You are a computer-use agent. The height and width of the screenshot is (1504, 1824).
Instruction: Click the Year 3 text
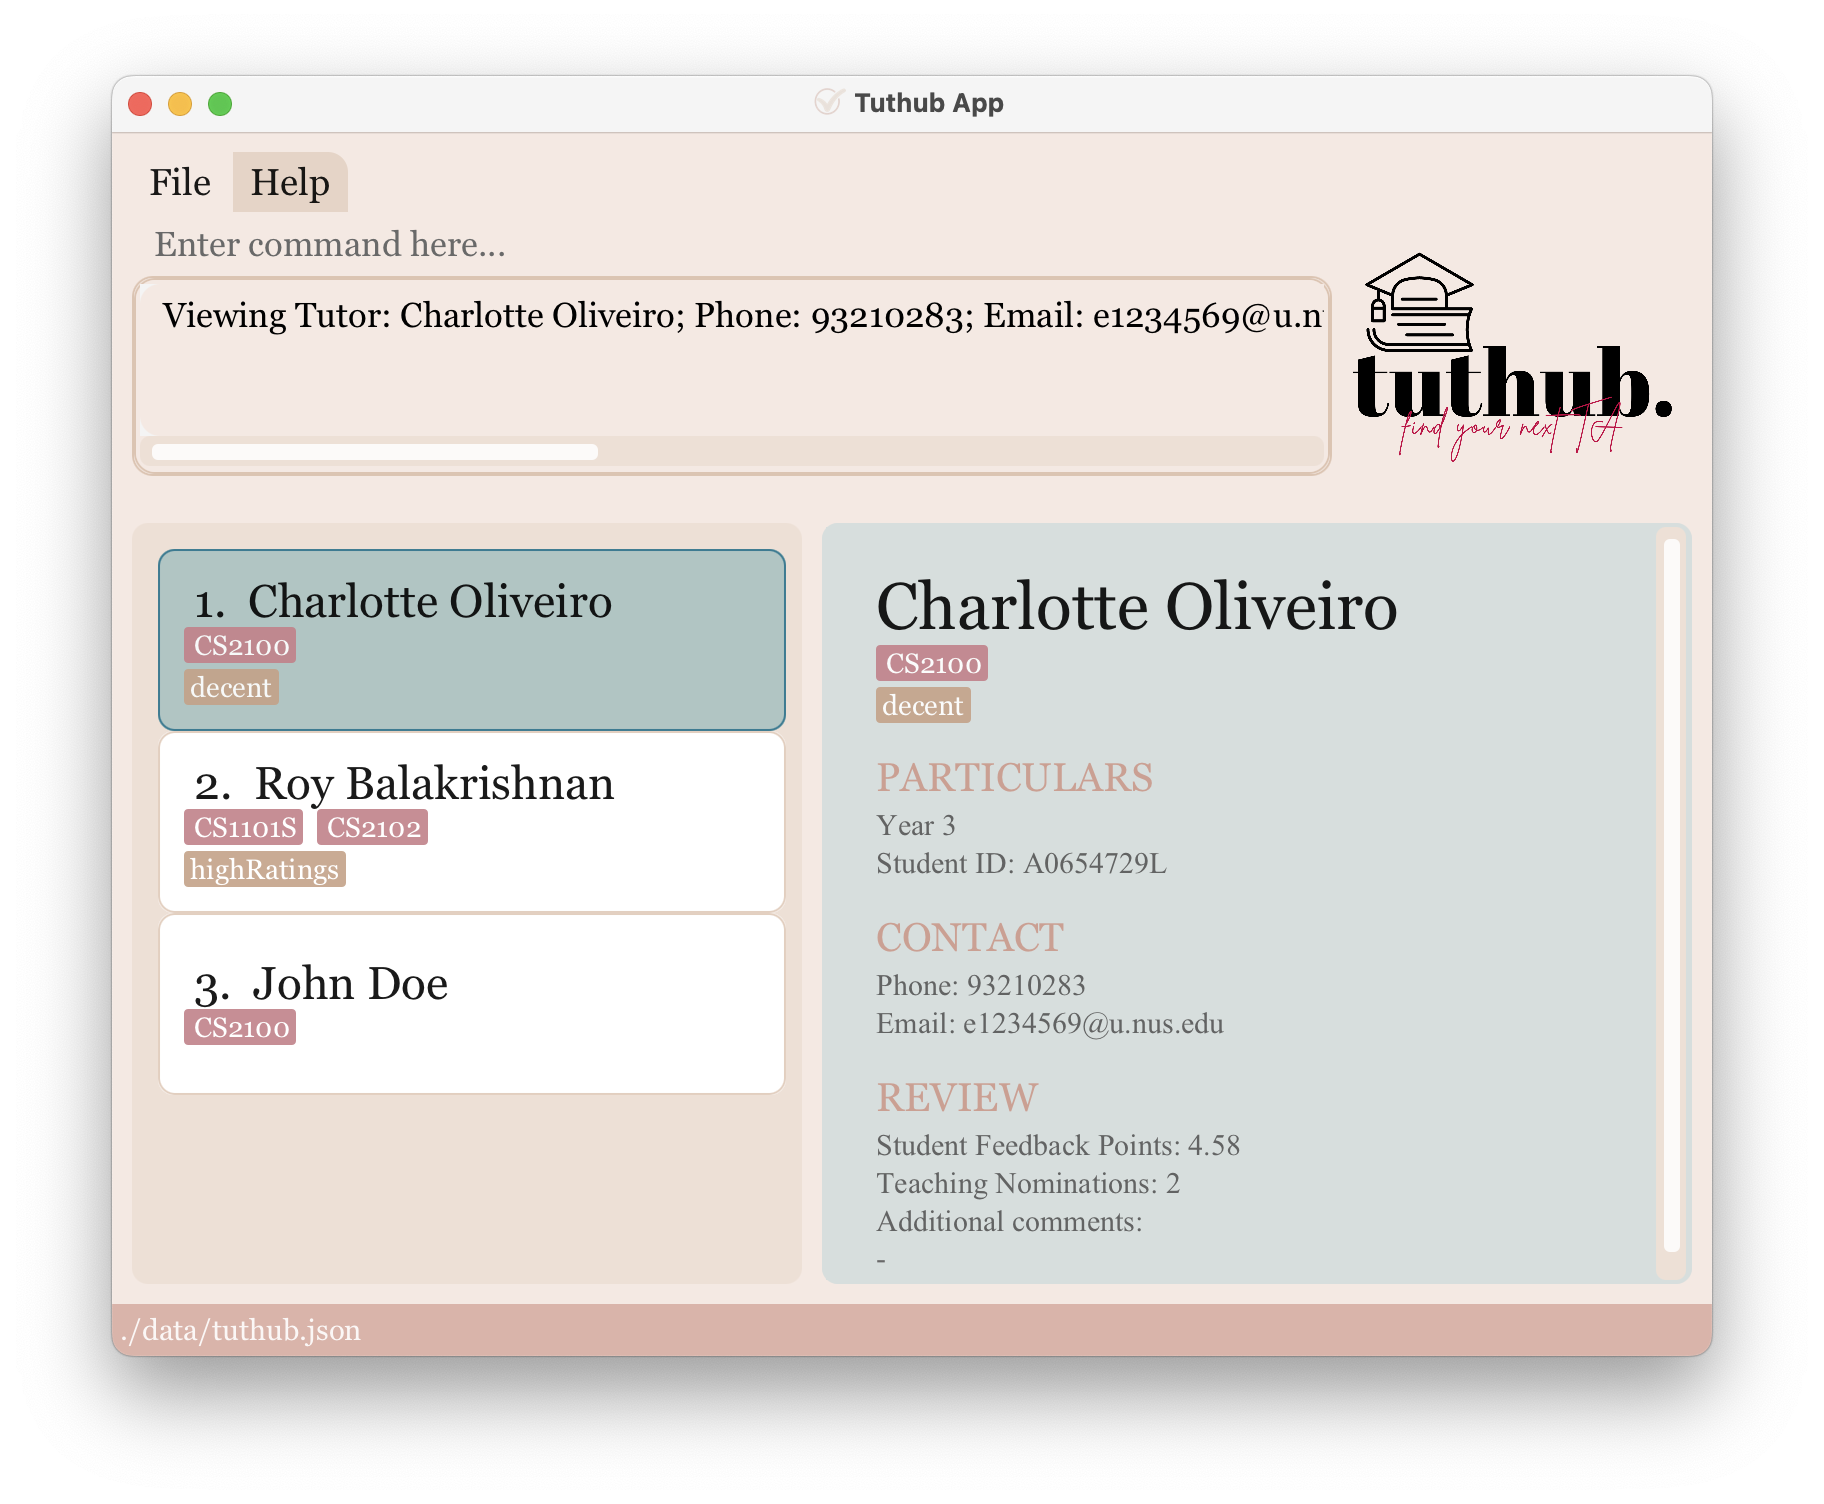point(916,826)
